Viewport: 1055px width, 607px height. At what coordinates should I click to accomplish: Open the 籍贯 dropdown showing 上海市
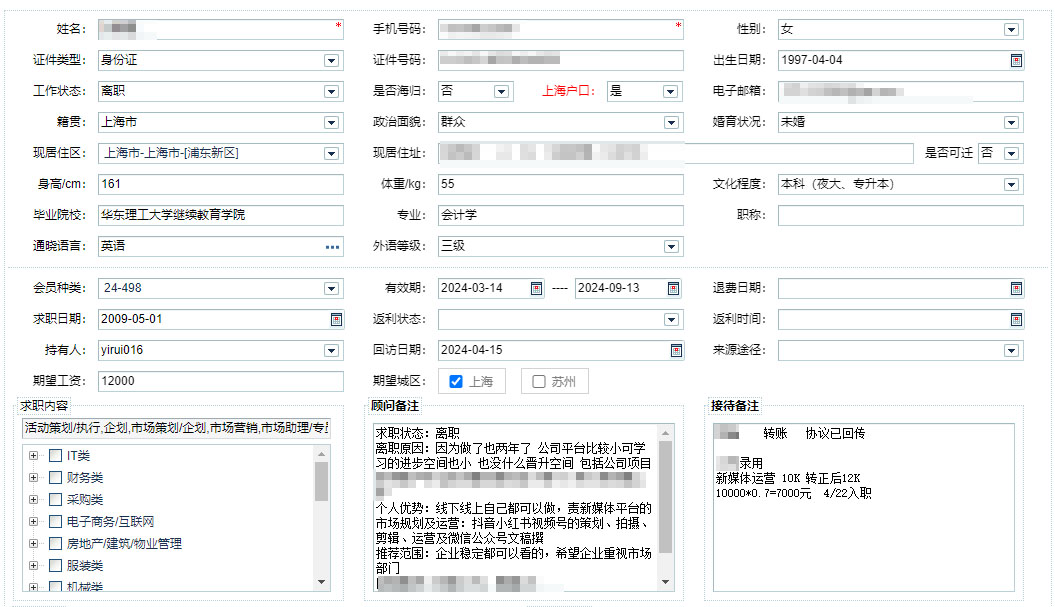coord(331,122)
